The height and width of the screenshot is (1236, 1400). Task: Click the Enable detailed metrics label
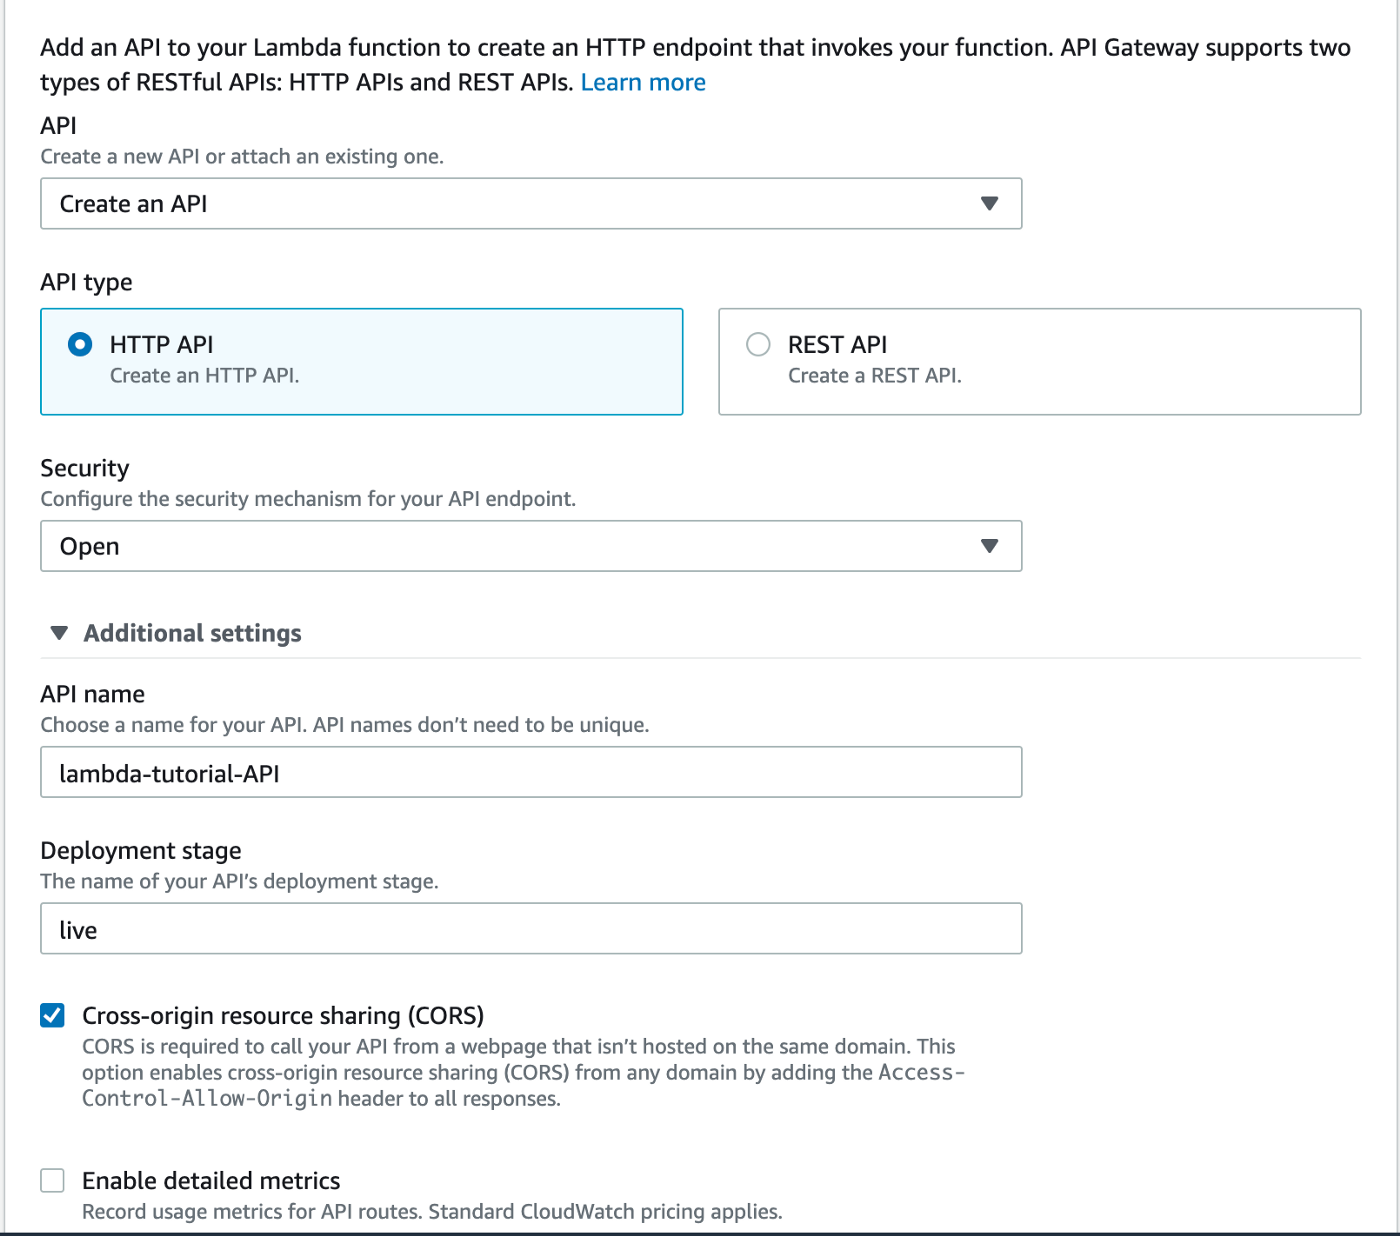[x=211, y=1181]
